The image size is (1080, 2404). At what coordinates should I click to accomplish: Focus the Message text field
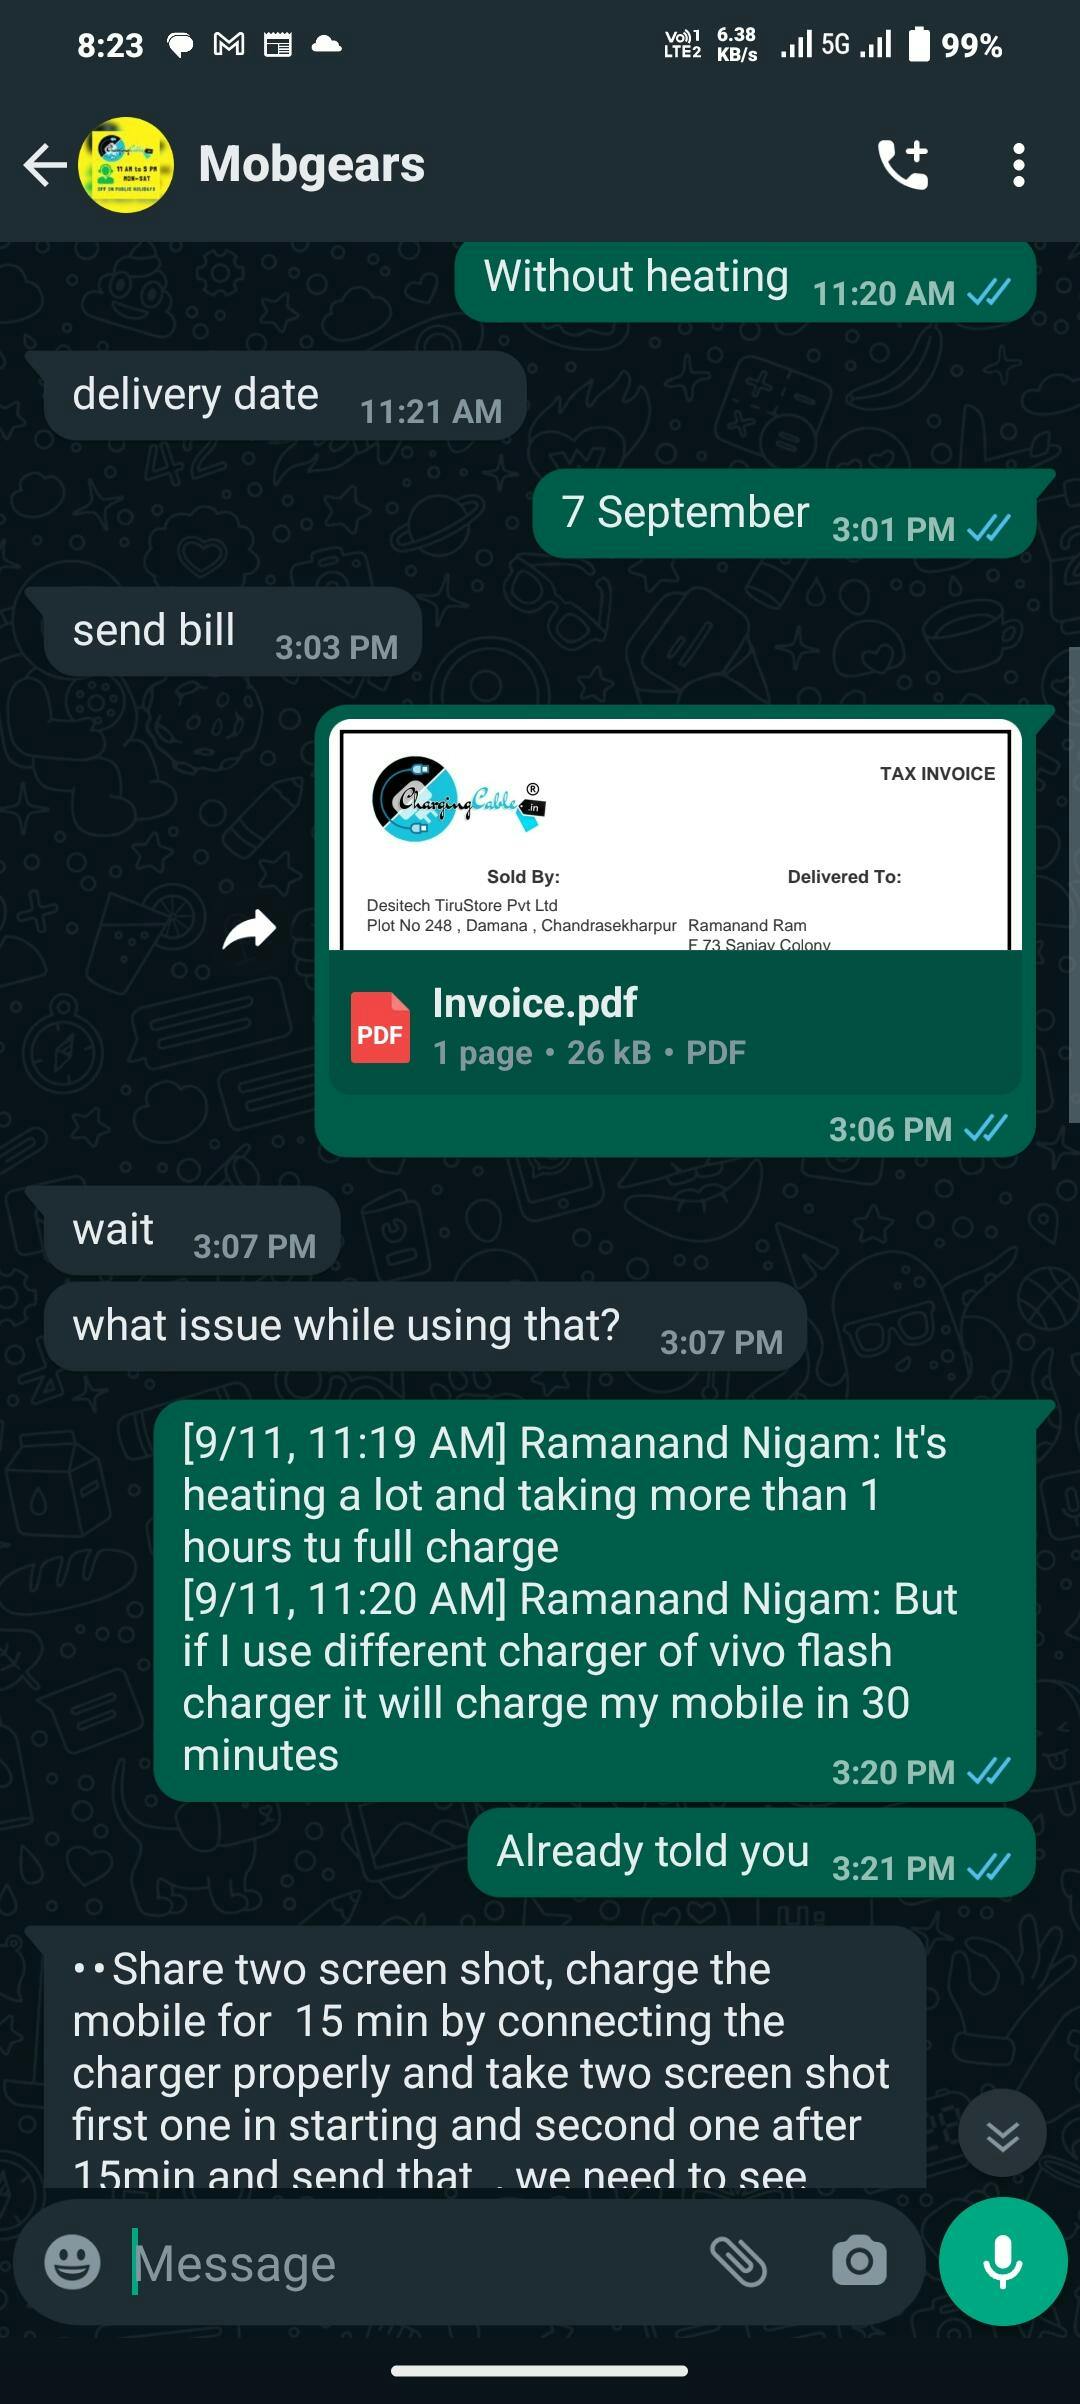[410, 2263]
